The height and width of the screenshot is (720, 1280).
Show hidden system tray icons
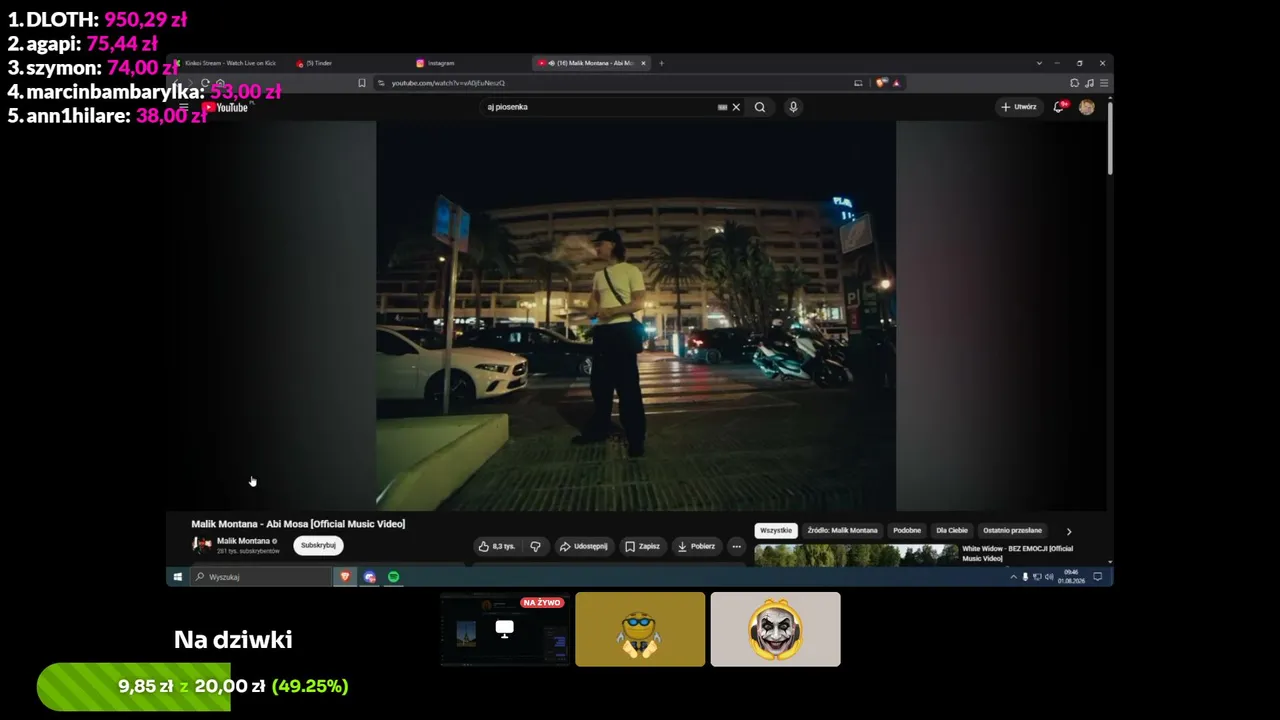coord(1013,577)
